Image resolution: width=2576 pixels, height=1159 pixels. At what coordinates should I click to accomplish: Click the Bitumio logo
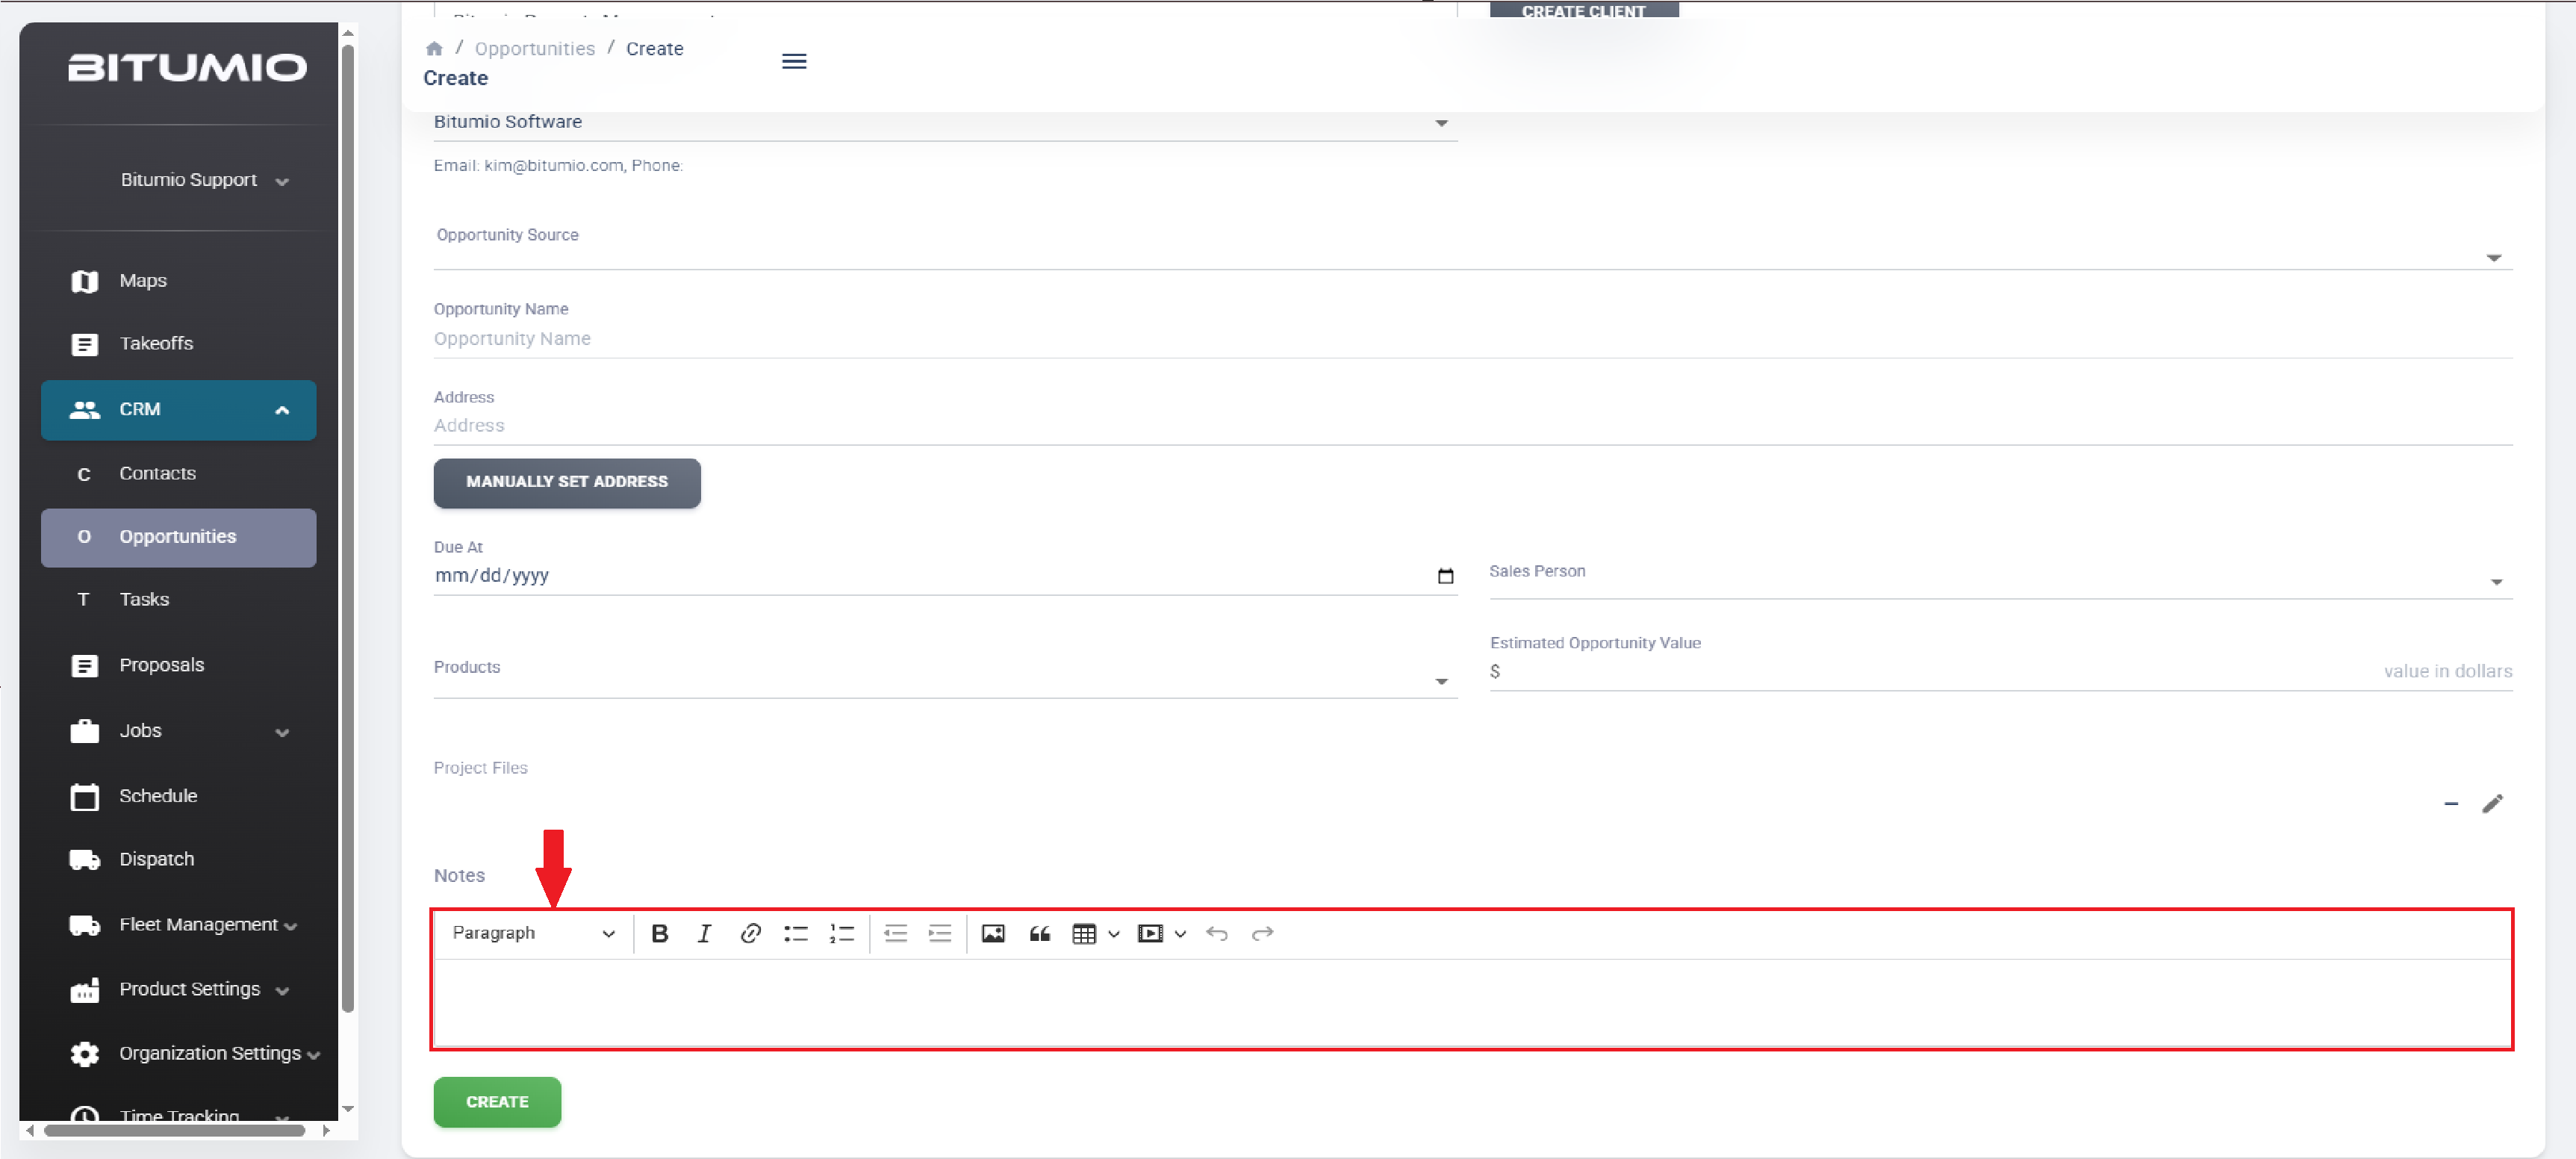[187, 68]
